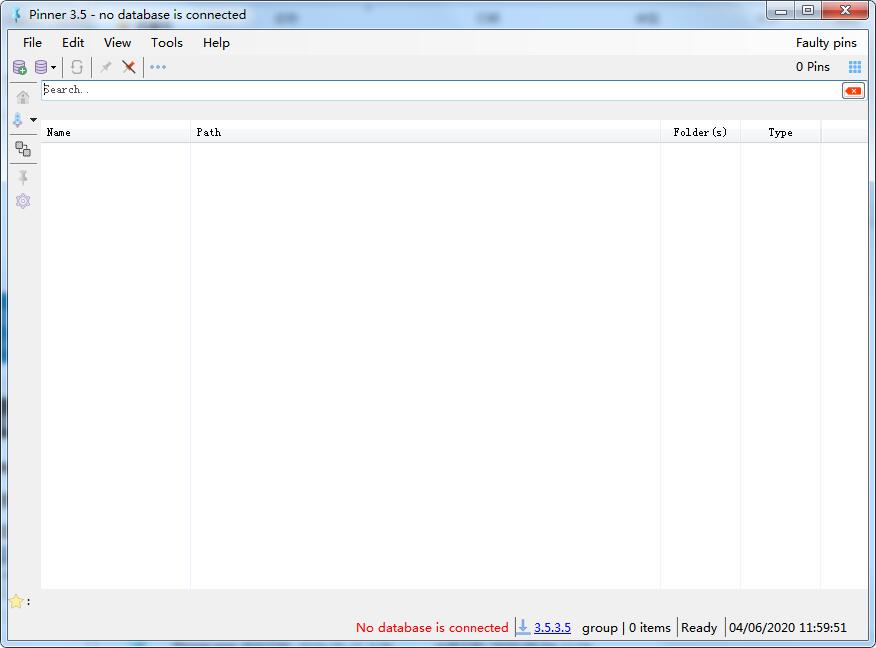Image resolution: width=876 pixels, height=648 pixels.
Task: Click the 0 Pins counter
Action: 812,67
